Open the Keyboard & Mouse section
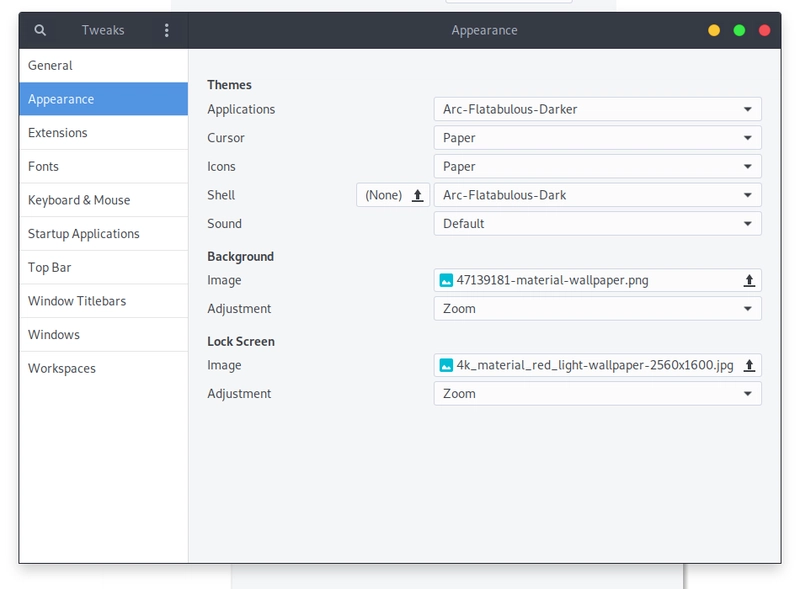 104,200
